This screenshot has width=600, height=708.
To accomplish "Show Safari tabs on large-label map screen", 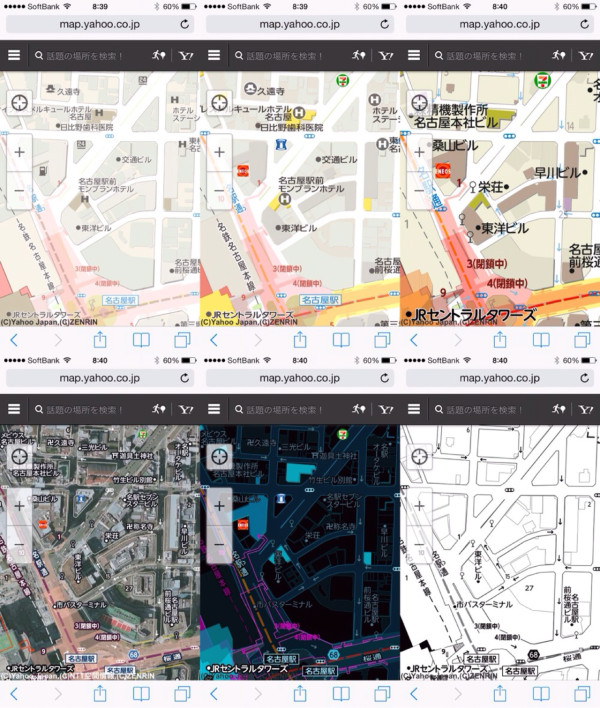I will coord(582,340).
